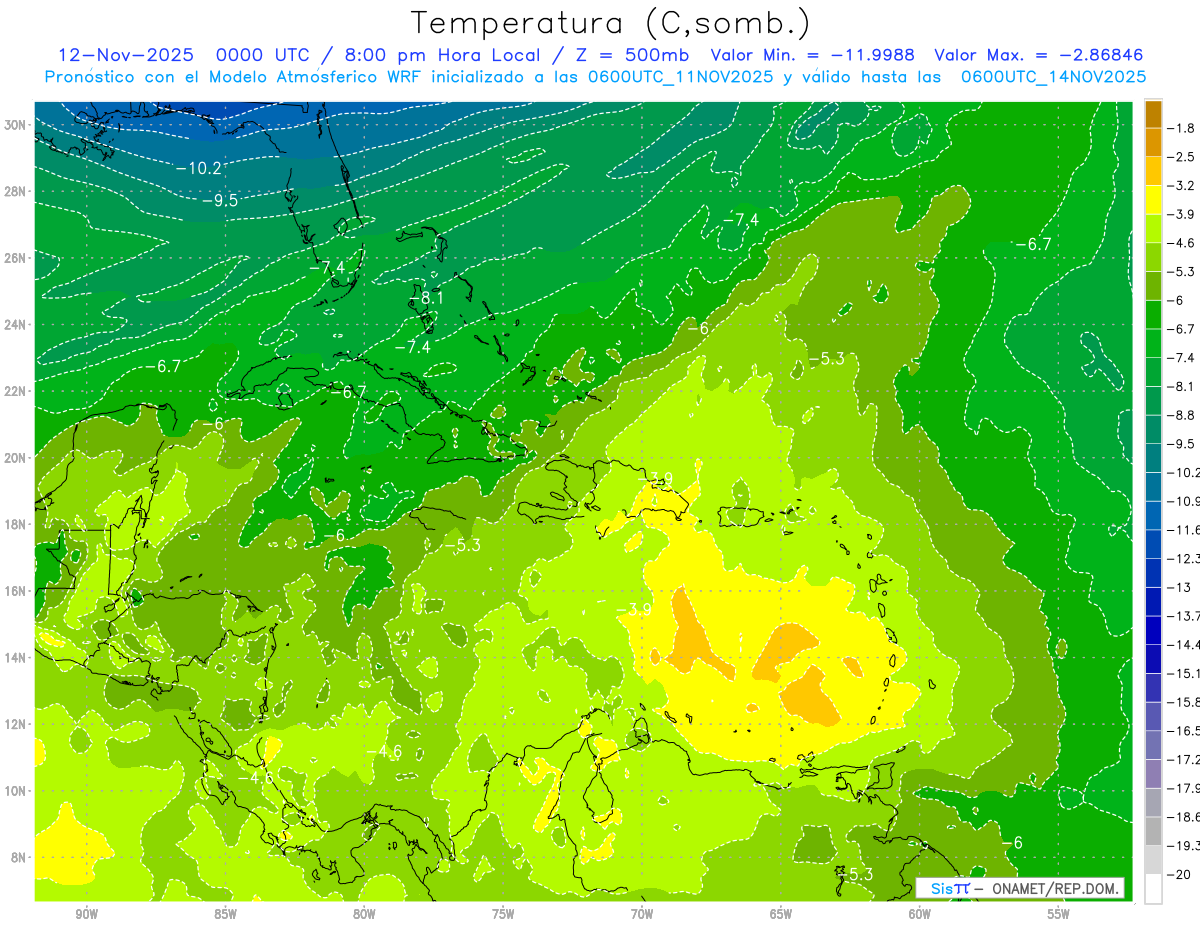This screenshot has width=1200, height=927.
Task: Click the '24N' latitude axis label
Action: (x=17, y=324)
